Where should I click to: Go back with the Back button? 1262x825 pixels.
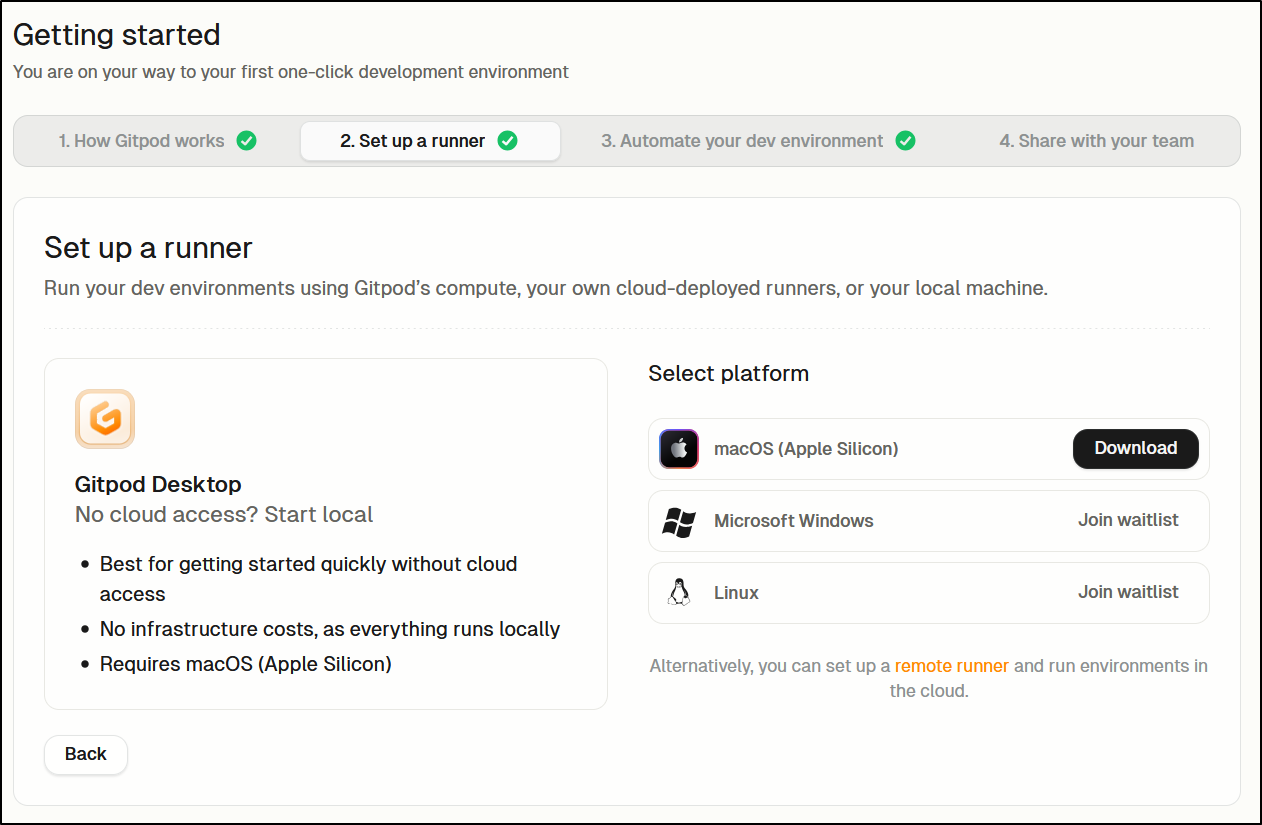click(86, 755)
